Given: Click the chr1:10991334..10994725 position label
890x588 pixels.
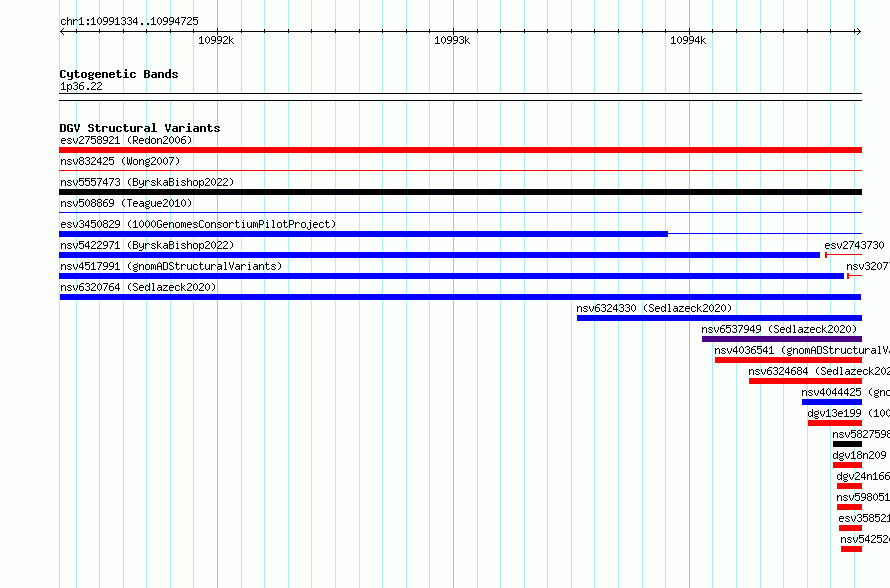Looking at the screenshot, I should click(129, 21).
